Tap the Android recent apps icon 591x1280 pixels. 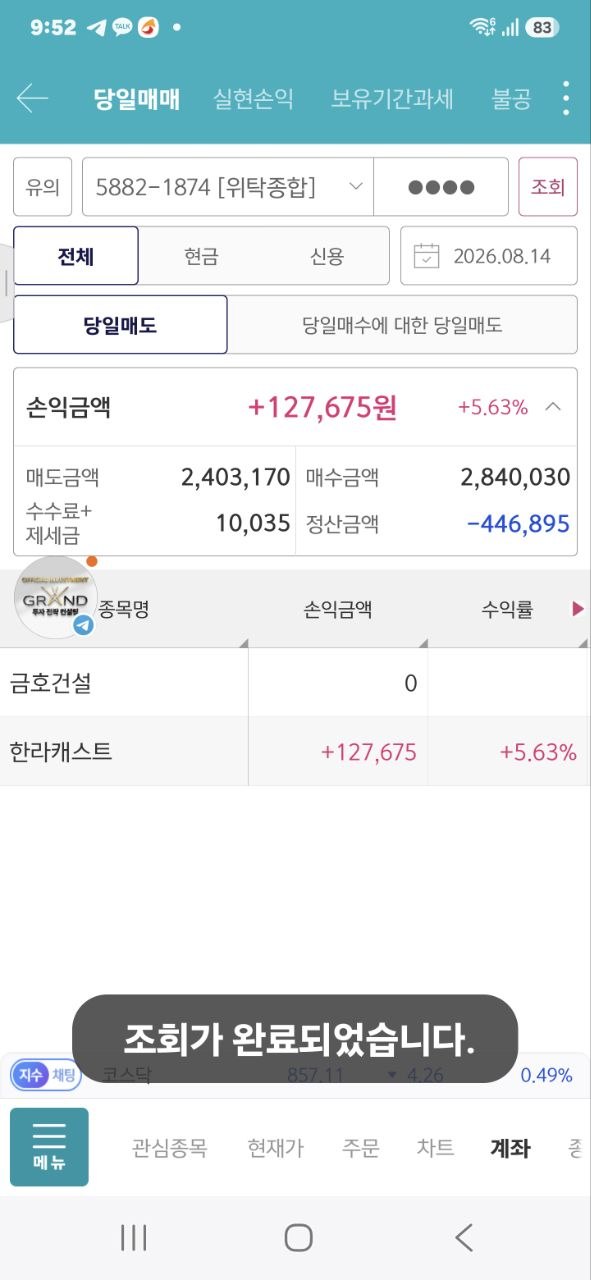133,1238
